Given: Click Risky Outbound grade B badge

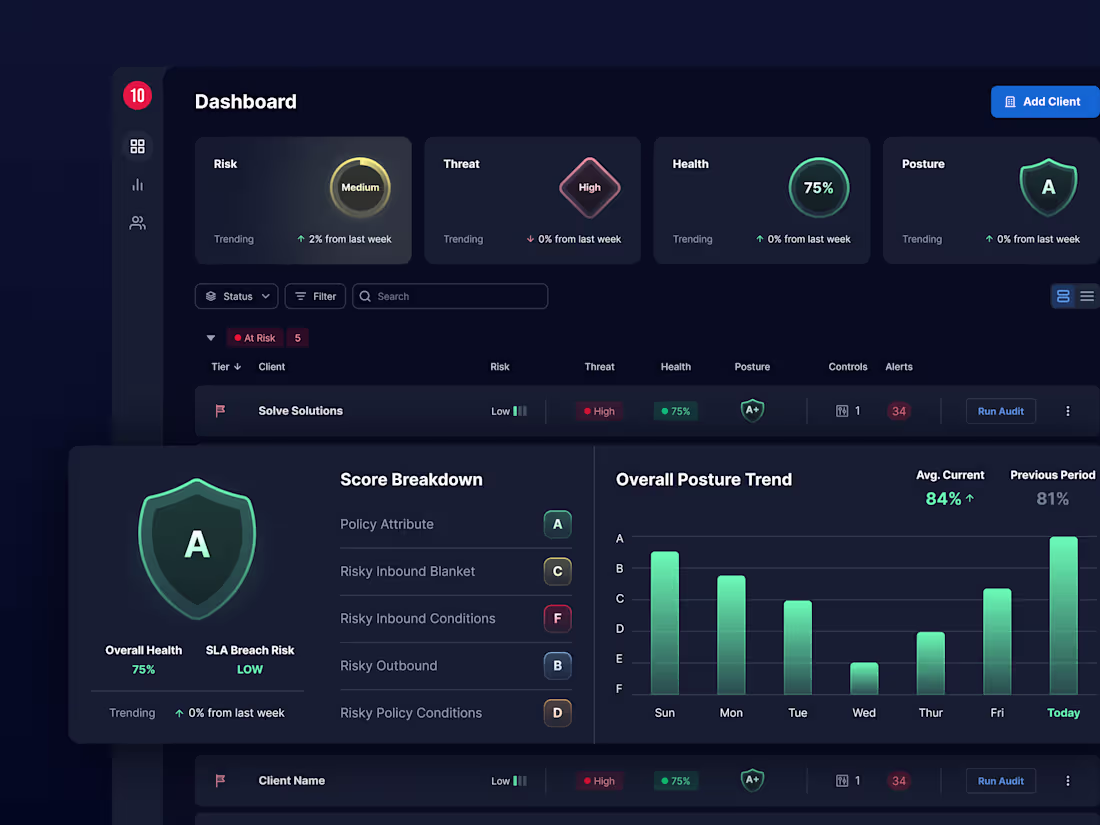Looking at the screenshot, I should coord(557,665).
